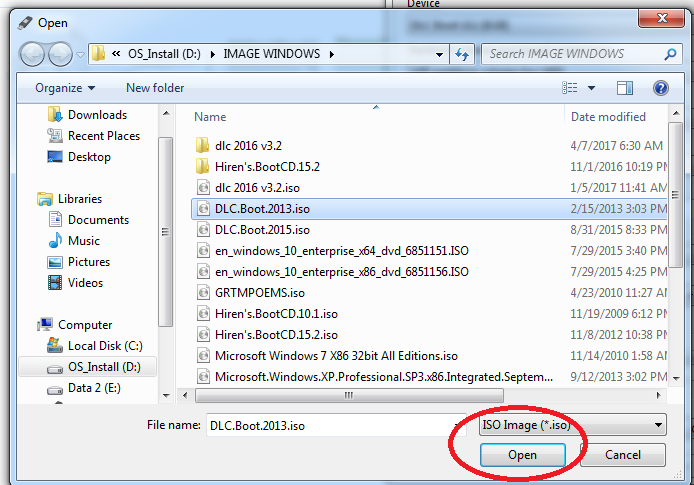The width and height of the screenshot is (694, 485).
Task: Click folder icon of dlc 2016 v3.2
Action: pos(202,145)
